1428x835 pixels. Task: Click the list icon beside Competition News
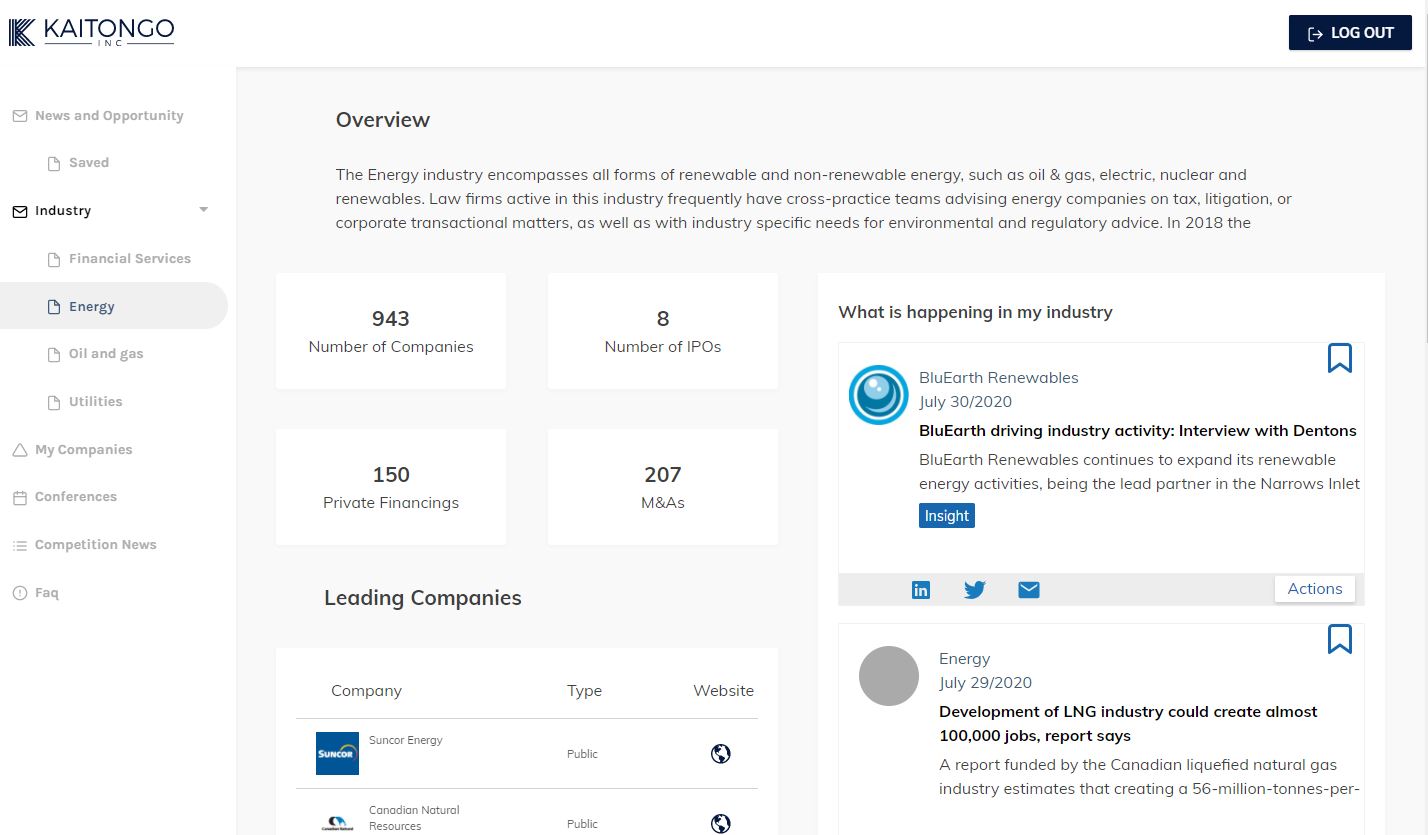(x=19, y=545)
